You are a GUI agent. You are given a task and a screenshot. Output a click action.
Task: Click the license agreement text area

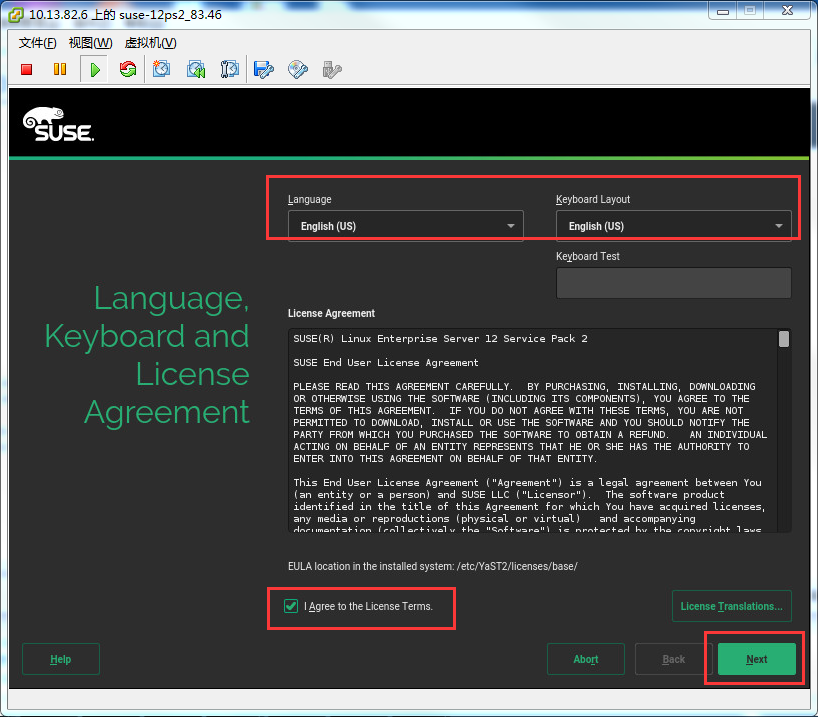[x=533, y=431]
